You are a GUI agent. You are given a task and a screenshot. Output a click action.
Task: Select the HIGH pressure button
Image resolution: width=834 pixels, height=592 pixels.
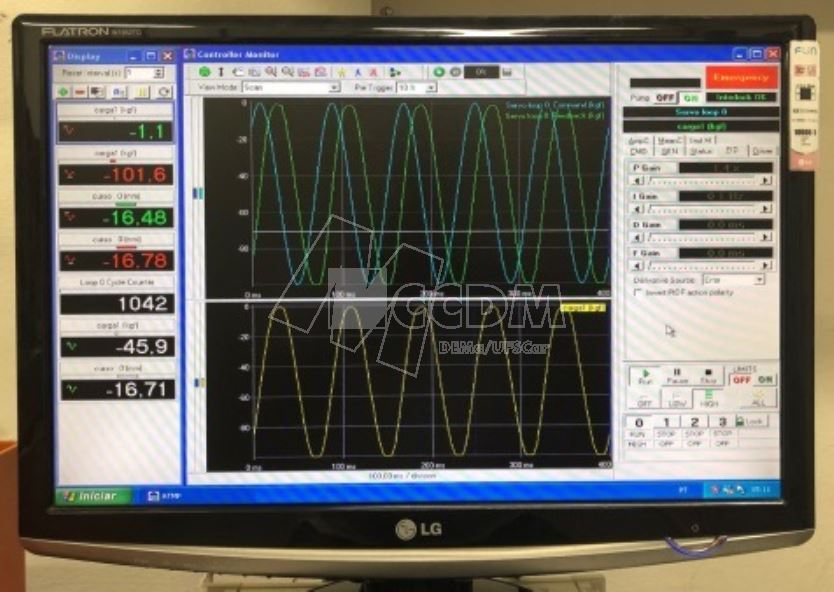[x=708, y=398]
